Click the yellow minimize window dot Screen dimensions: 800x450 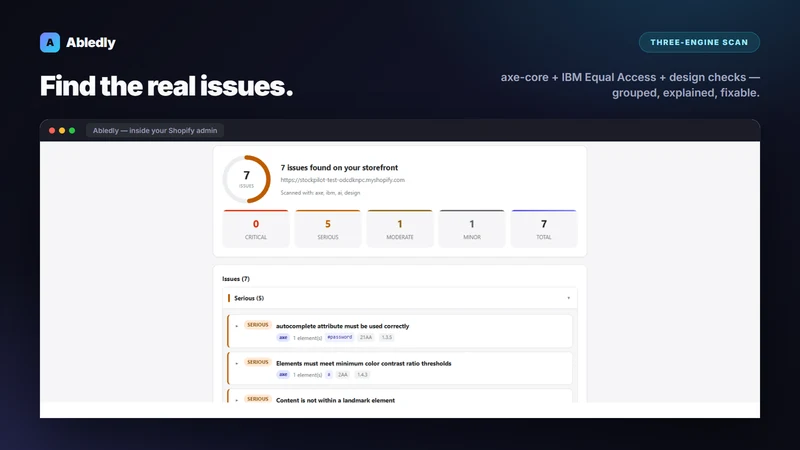pos(62,131)
